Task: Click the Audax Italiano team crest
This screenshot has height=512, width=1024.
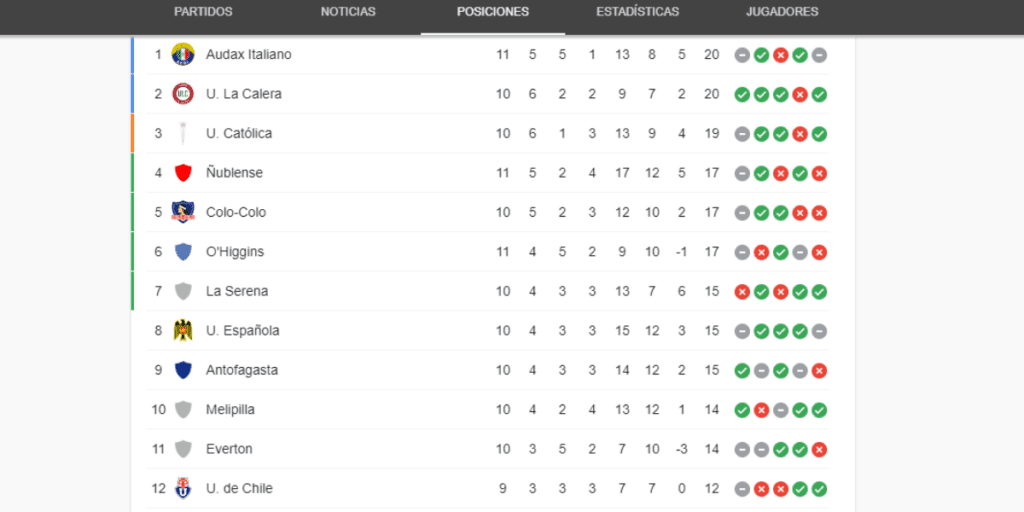Action: pyautogui.click(x=183, y=54)
